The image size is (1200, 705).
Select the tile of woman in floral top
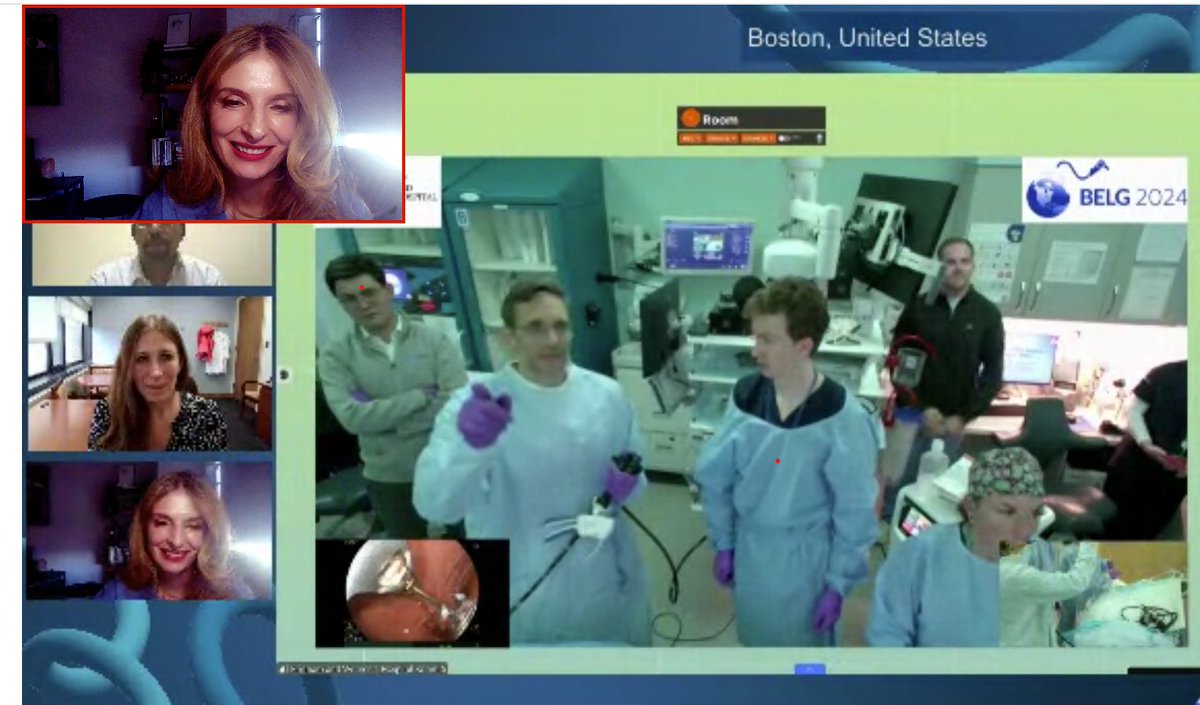(150, 373)
